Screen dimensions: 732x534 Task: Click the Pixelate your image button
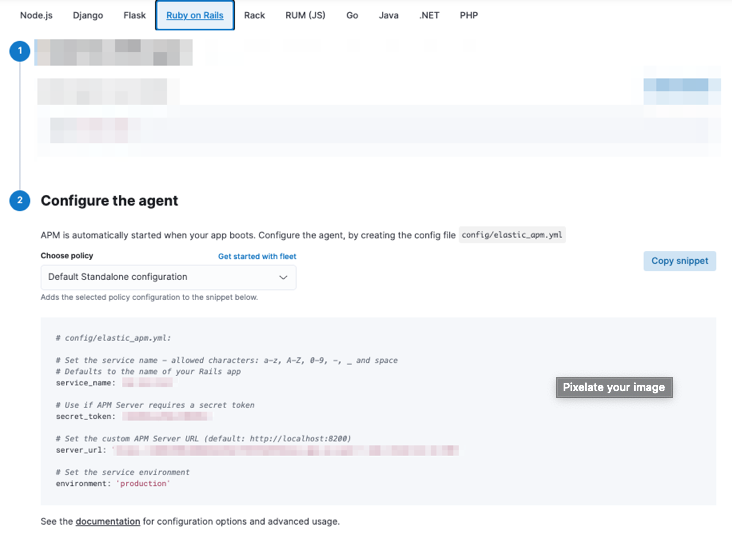(x=614, y=387)
